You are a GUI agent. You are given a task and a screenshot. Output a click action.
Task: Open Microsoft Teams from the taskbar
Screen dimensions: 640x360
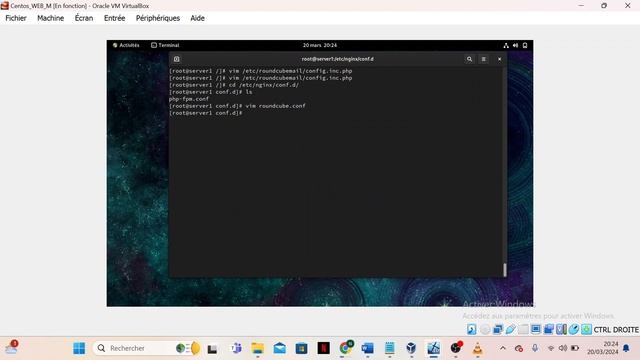coord(236,348)
